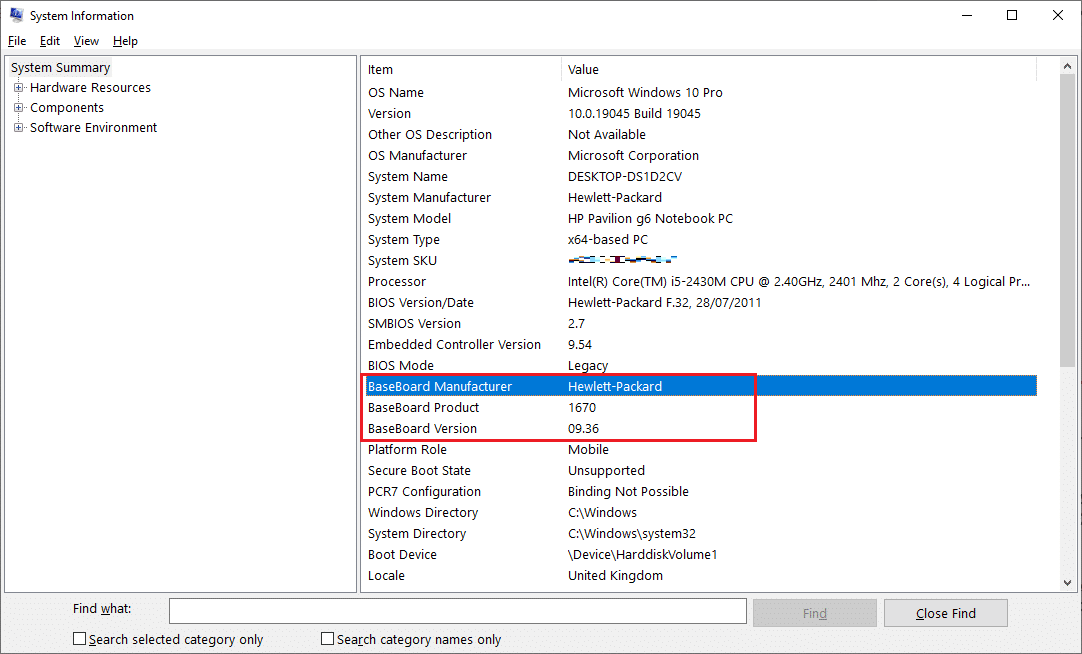Open the View menu
This screenshot has height=654, width=1082.
[86, 41]
